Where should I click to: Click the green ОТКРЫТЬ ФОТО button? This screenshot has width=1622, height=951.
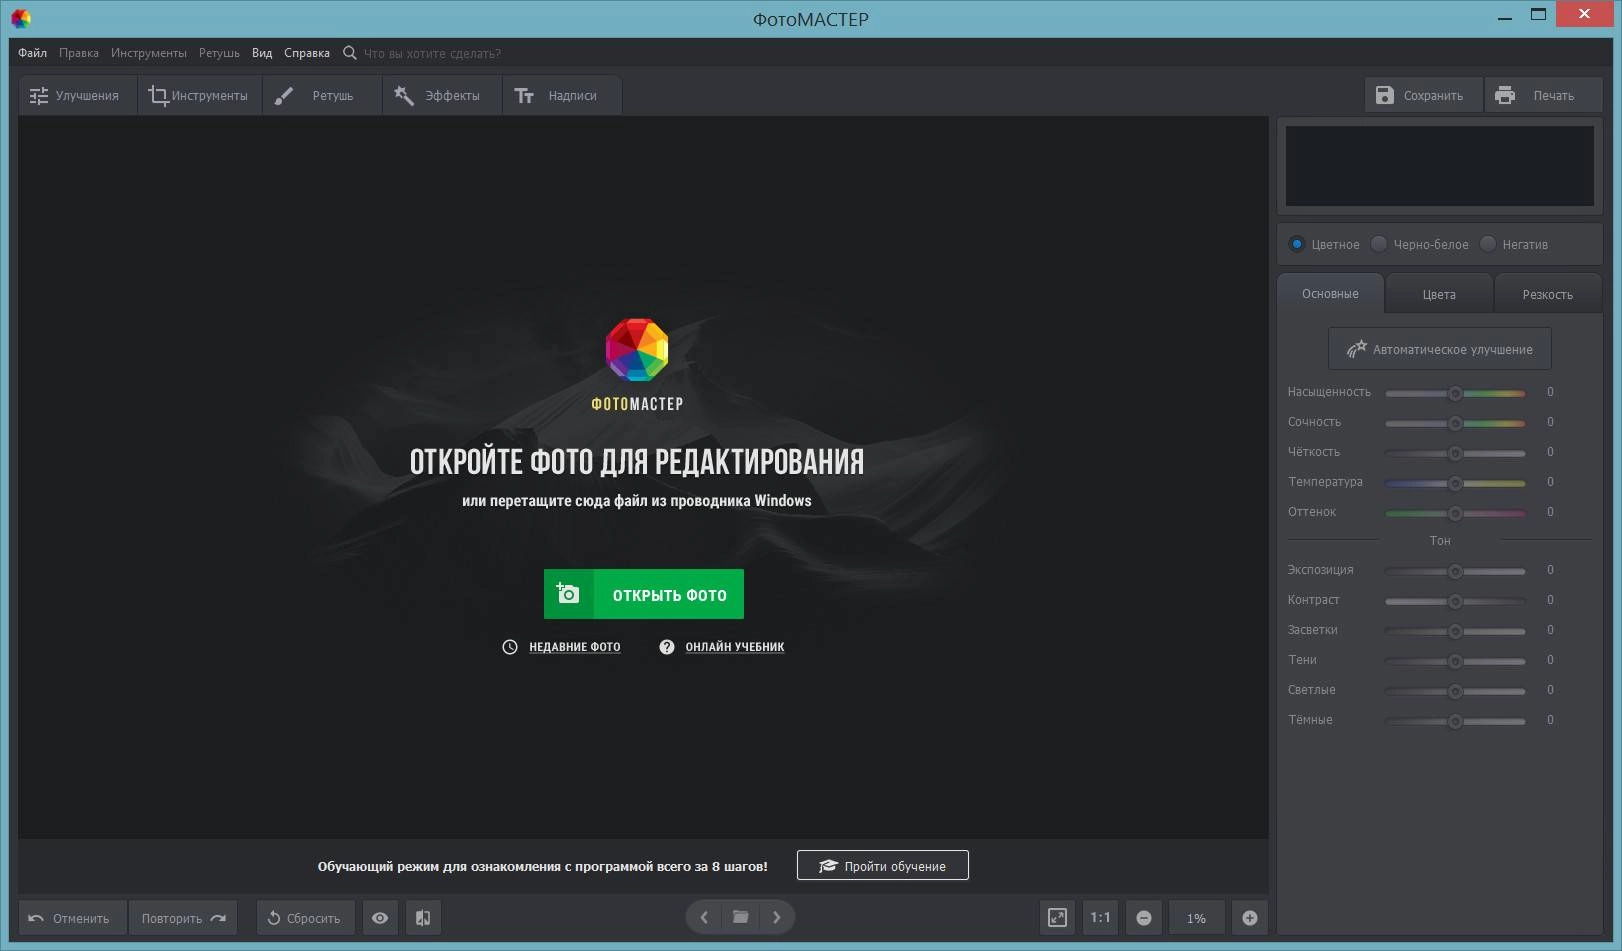(644, 594)
